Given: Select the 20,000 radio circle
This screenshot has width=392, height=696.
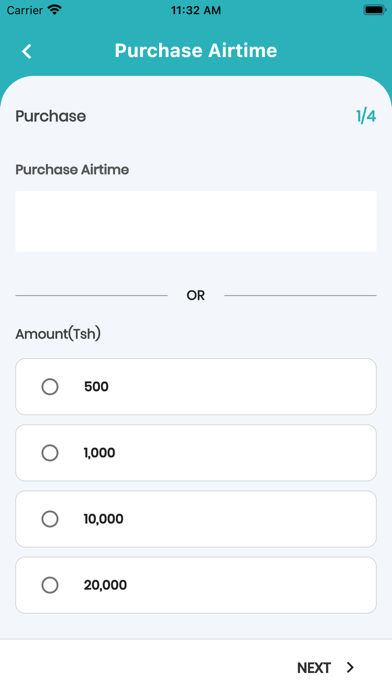Looking at the screenshot, I should (50, 585).
